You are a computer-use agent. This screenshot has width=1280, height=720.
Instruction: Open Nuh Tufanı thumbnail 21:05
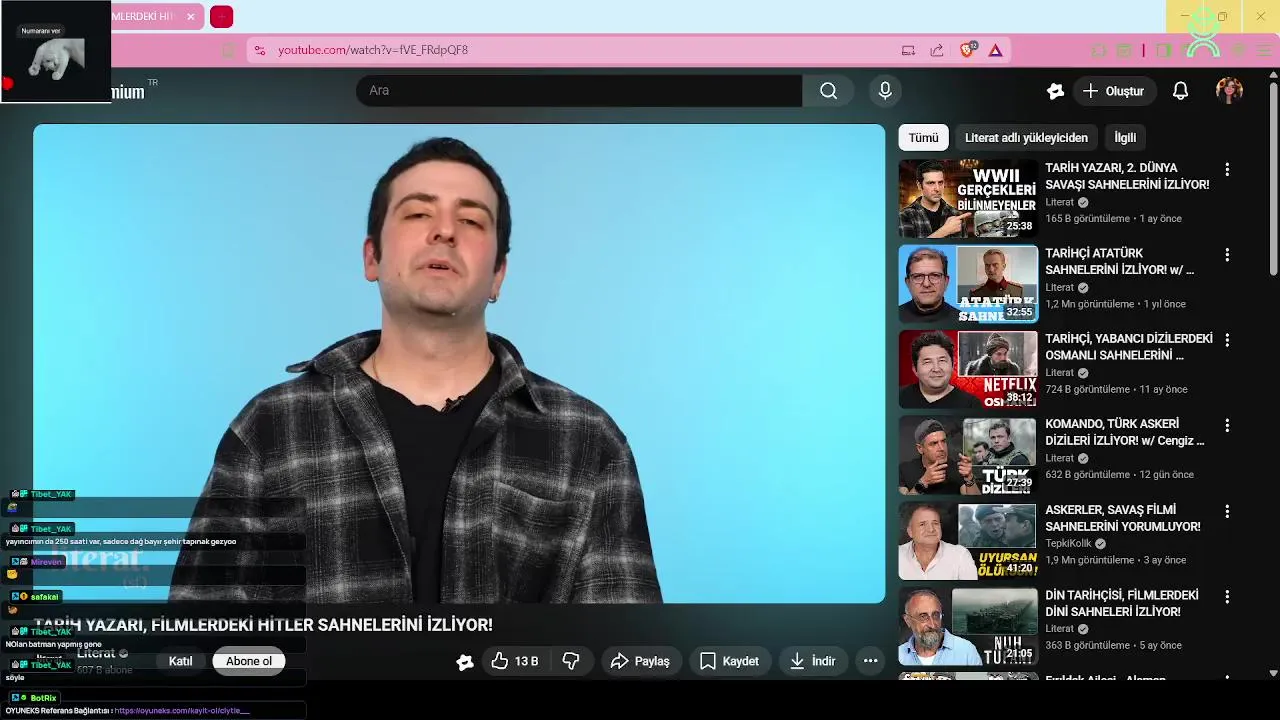click(x=968, y=626)
